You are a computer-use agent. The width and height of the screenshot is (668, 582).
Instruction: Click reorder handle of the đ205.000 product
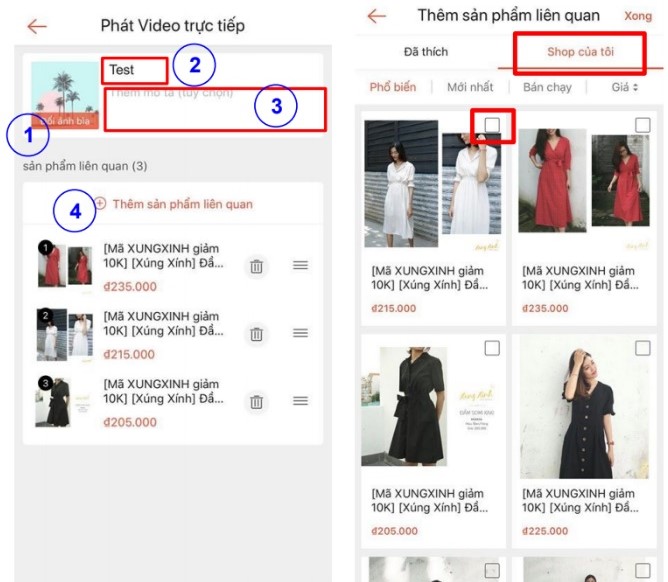[x=300, y=401]
